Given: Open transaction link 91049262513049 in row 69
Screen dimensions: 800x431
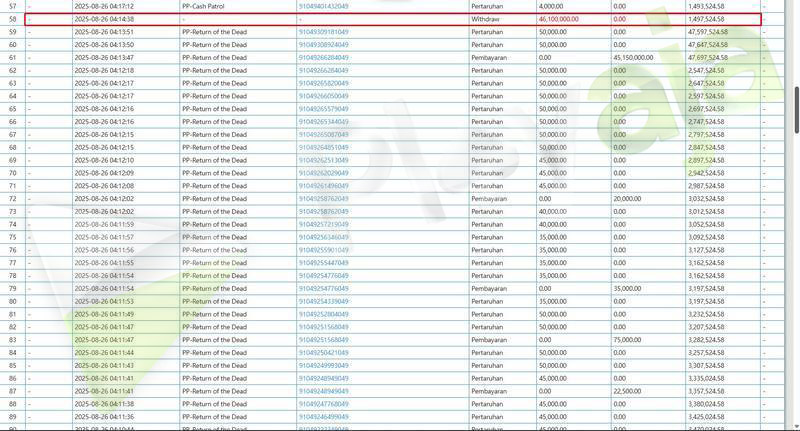Looking at the screenshot, I should click(323, 160).
